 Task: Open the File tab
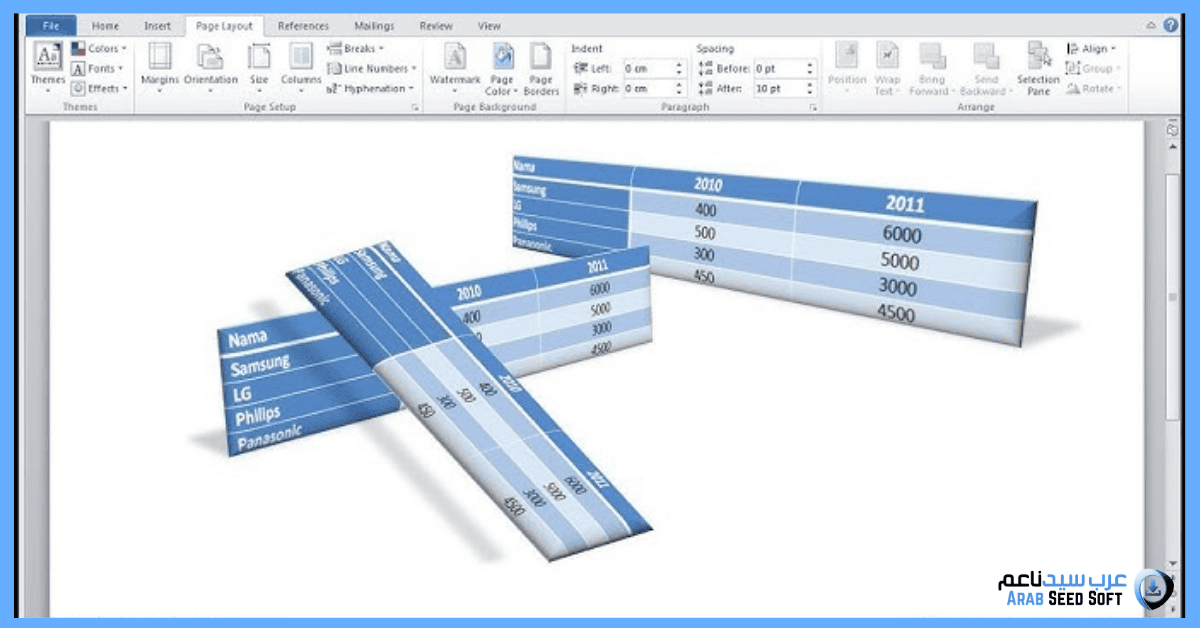[x=50, y=26]
